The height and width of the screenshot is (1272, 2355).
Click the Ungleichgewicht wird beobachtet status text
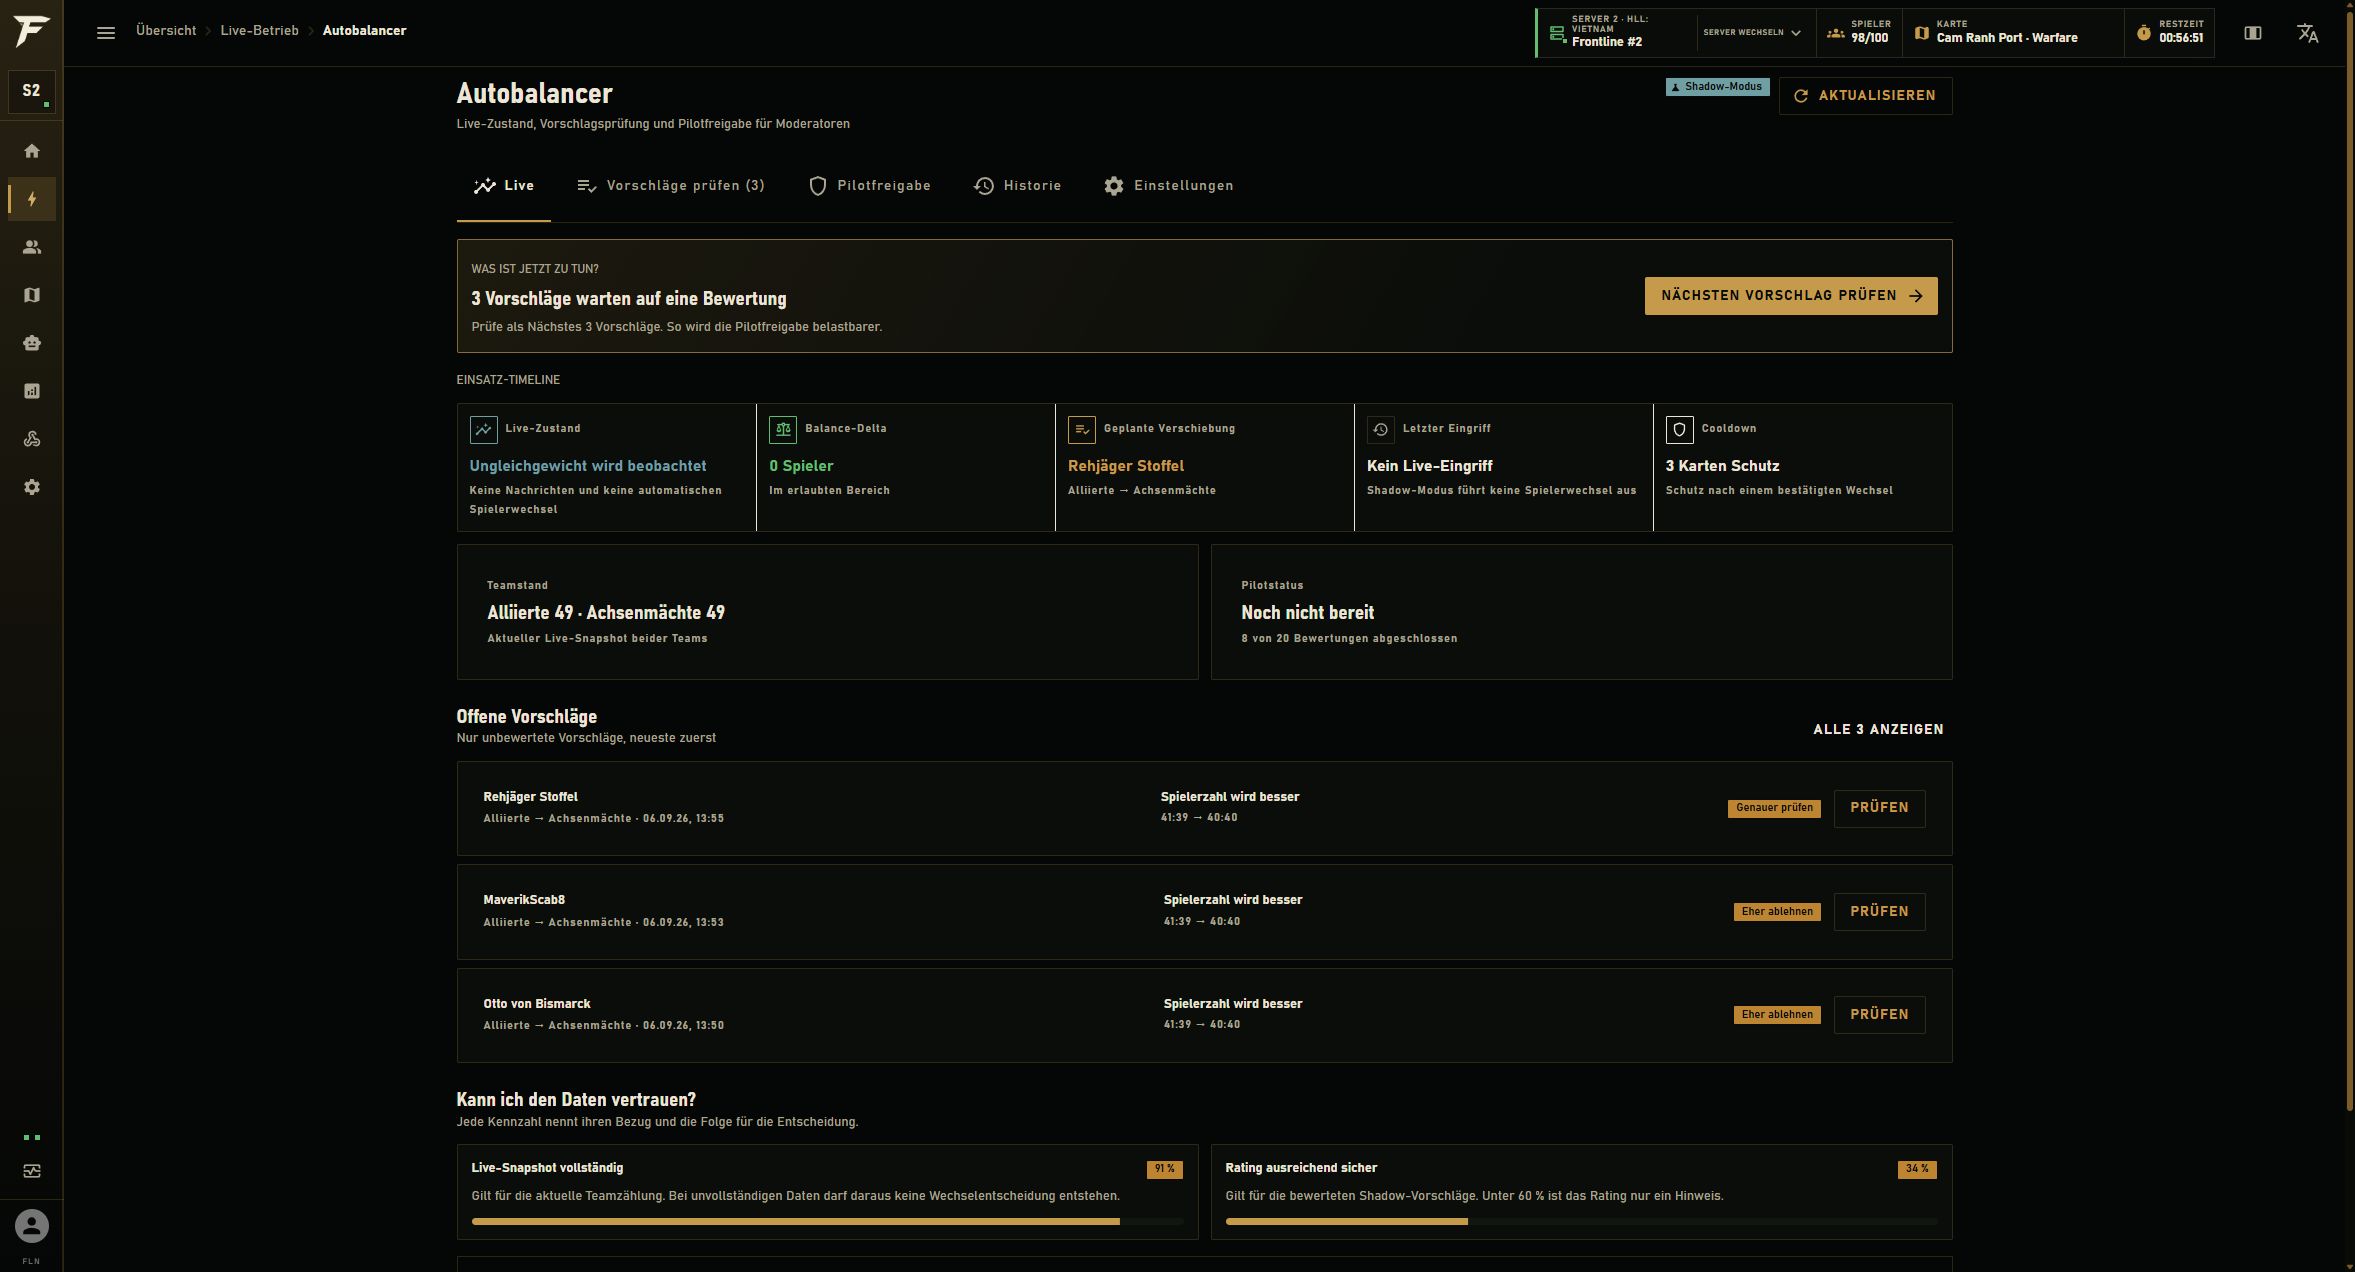588,466
